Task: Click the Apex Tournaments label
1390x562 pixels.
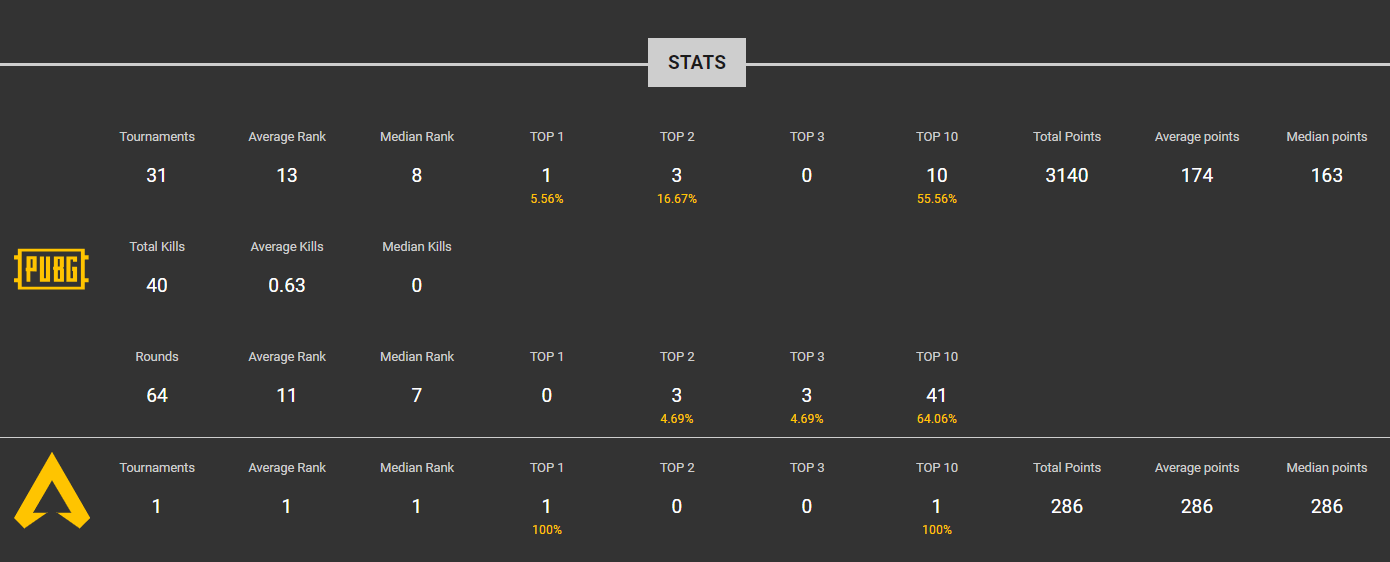Action: (157, 468)
